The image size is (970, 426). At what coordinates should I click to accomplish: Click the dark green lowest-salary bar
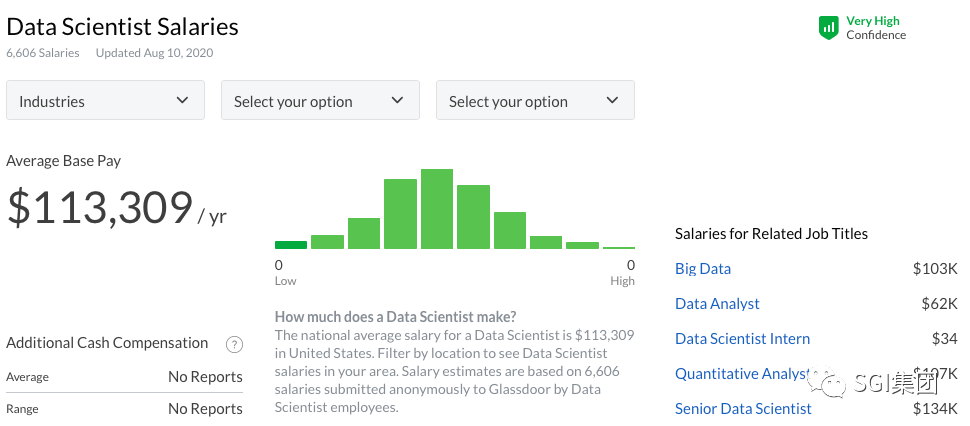pyautogui.click(x=291, y=244)
